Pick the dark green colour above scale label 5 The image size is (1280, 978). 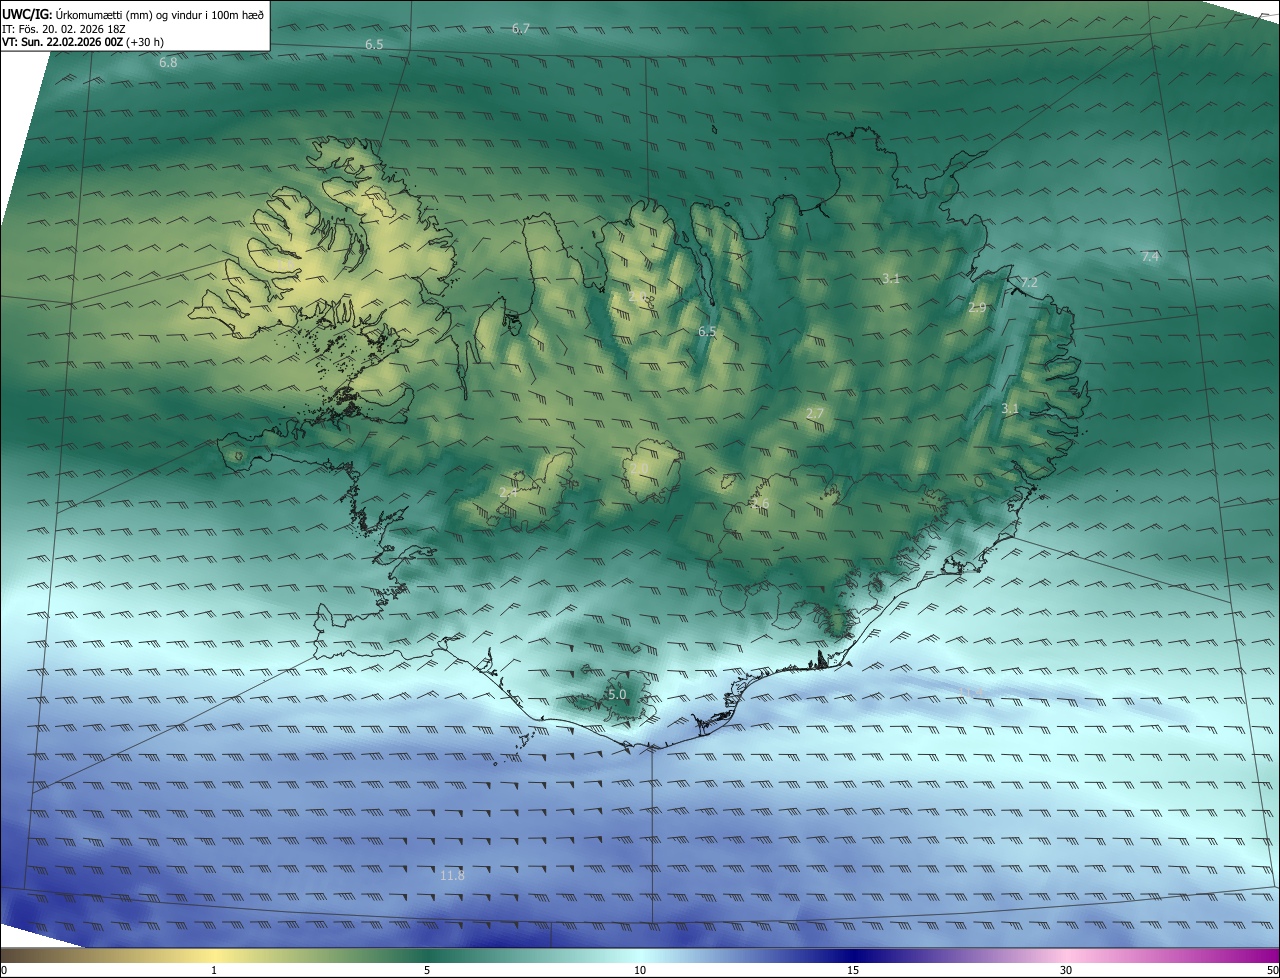coord(427,955)
